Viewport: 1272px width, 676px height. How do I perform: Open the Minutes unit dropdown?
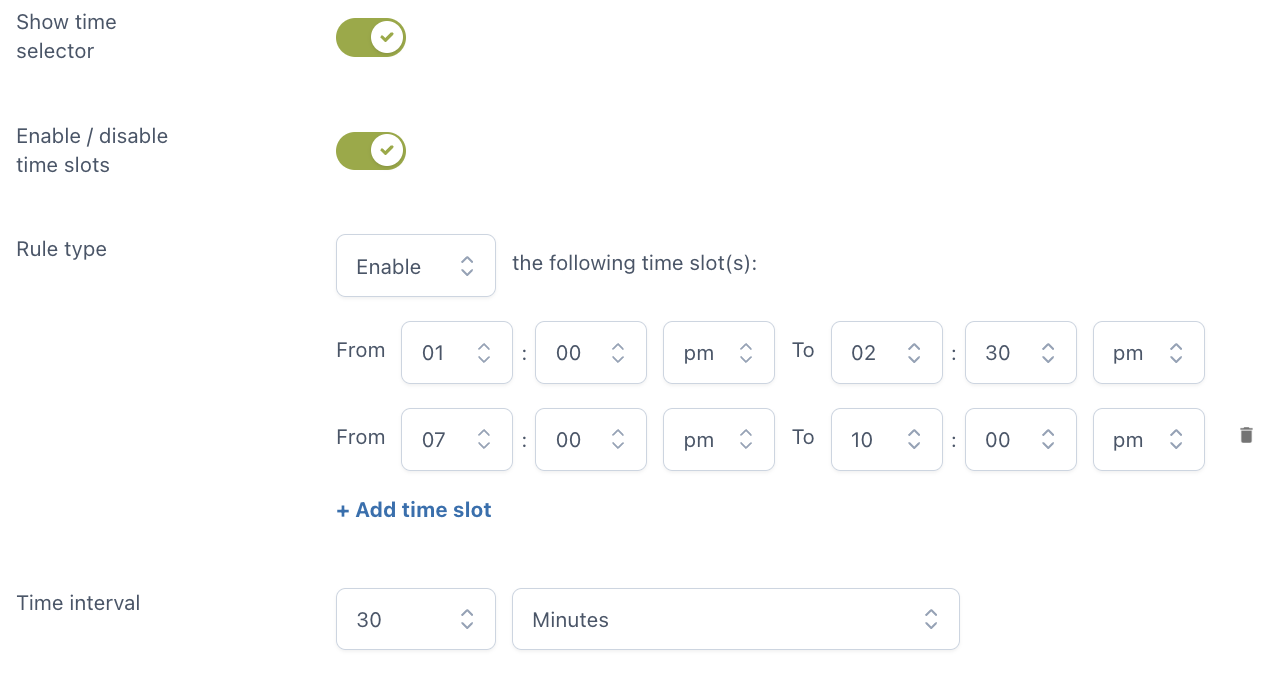coord(736,619)
